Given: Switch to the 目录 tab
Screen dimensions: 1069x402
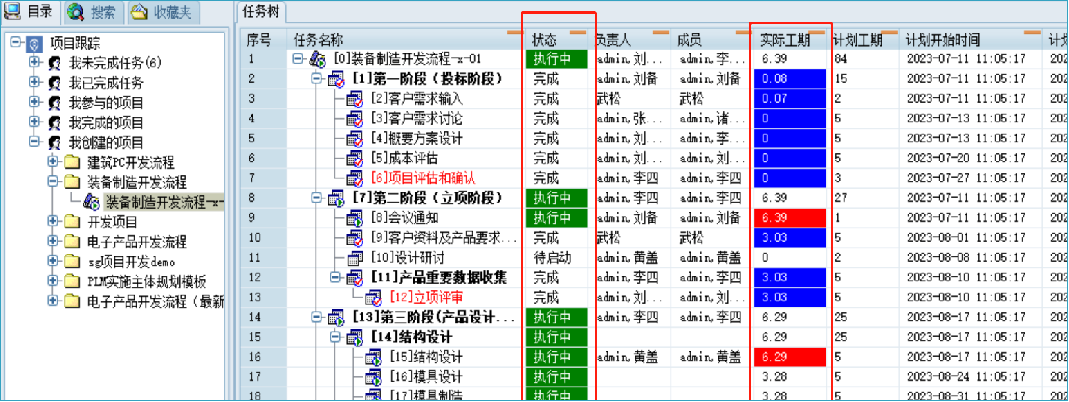Looking at the screenshot, I should [32, 12].
